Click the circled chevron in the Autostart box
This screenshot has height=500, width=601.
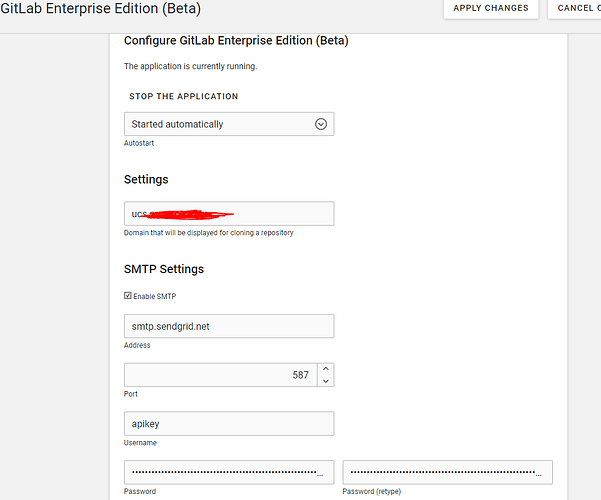321,124
